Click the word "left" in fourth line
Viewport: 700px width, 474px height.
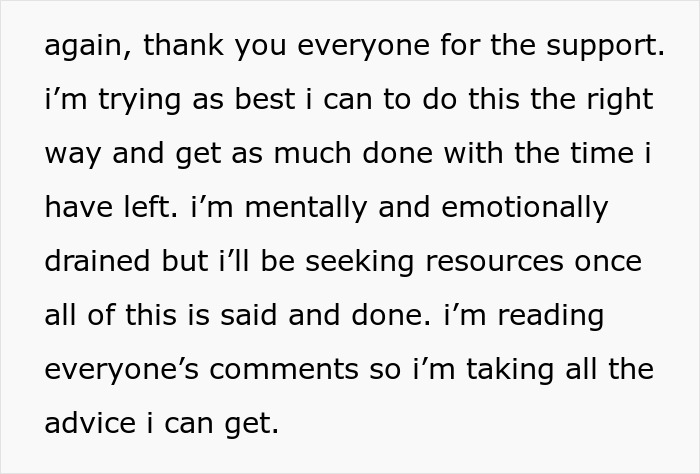[146, 207]
